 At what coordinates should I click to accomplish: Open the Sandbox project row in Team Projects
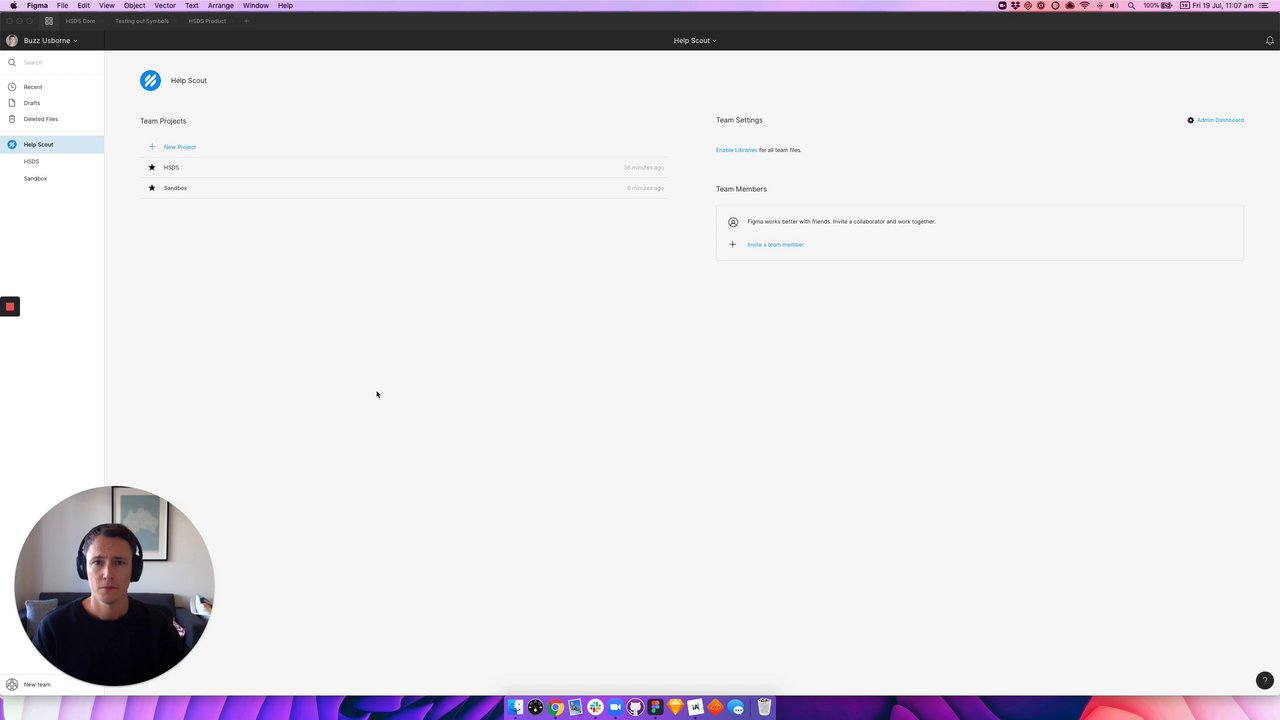404,188
